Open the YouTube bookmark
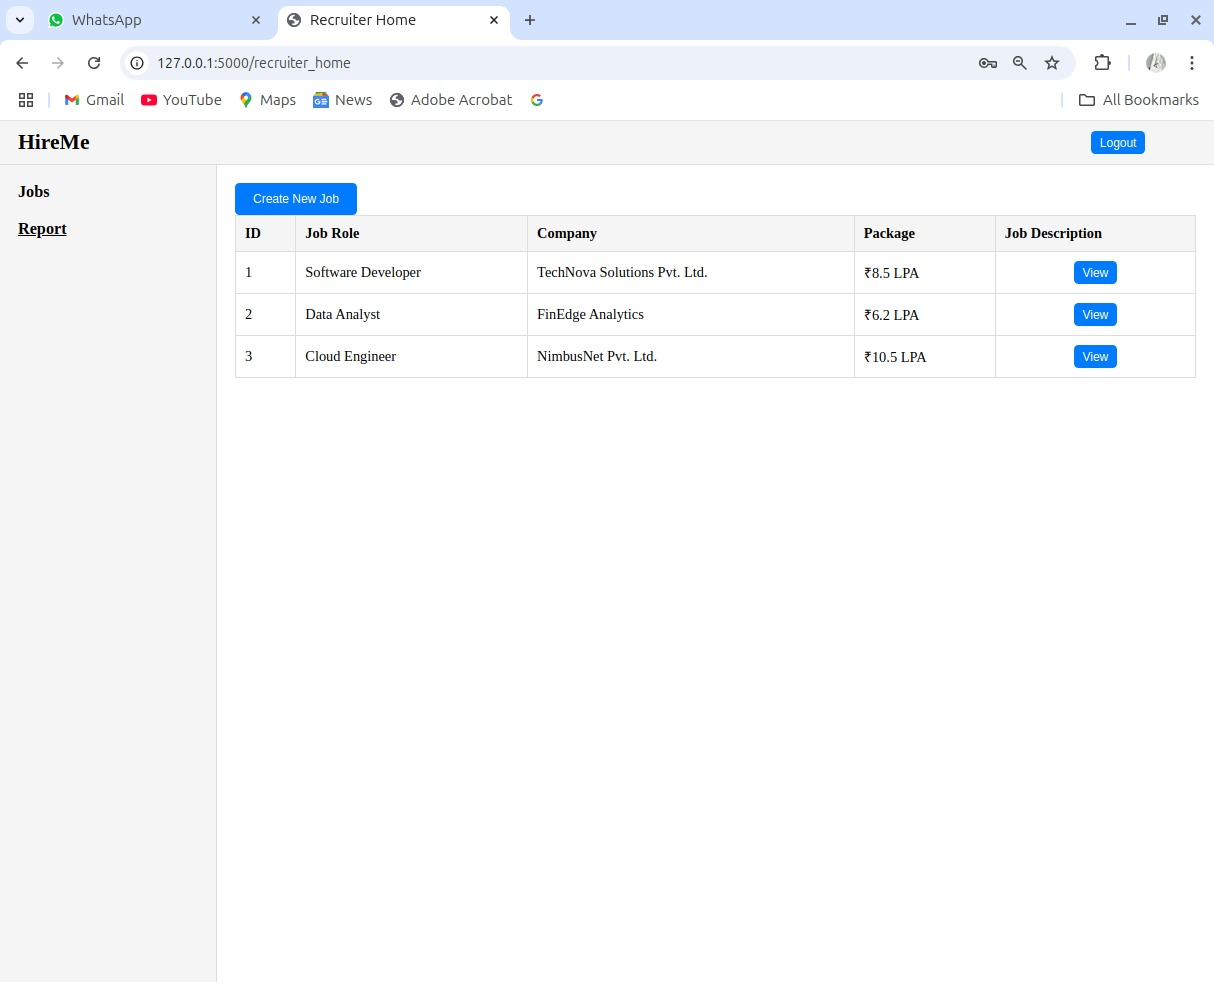Screen dimensions: 1214x992 coord(181,100)
